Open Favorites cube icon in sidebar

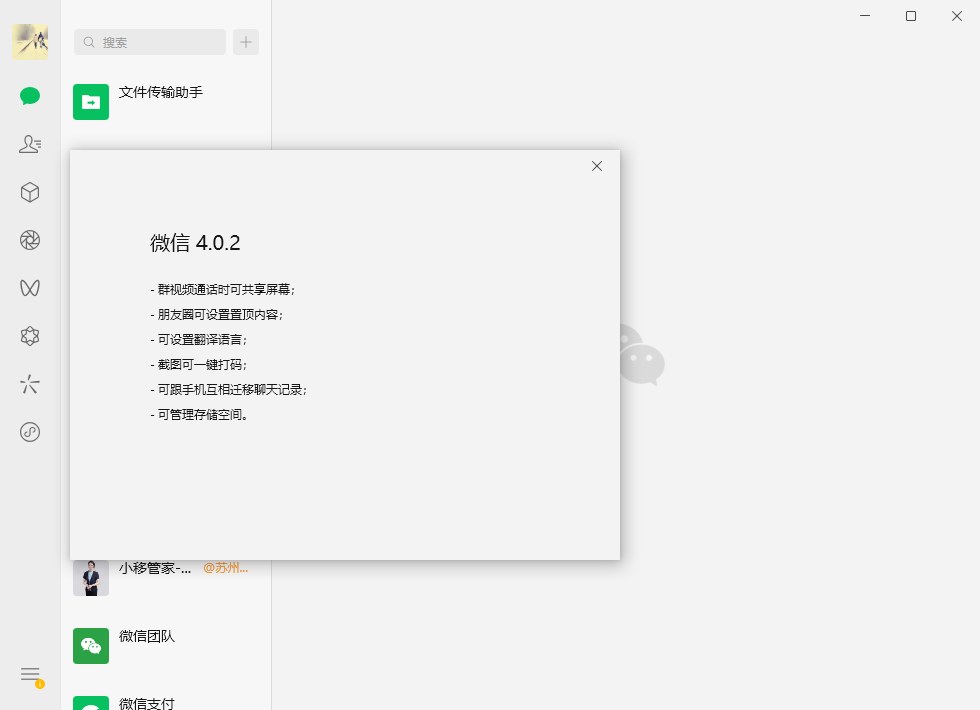pyautogui.click(x=30, y=192)
